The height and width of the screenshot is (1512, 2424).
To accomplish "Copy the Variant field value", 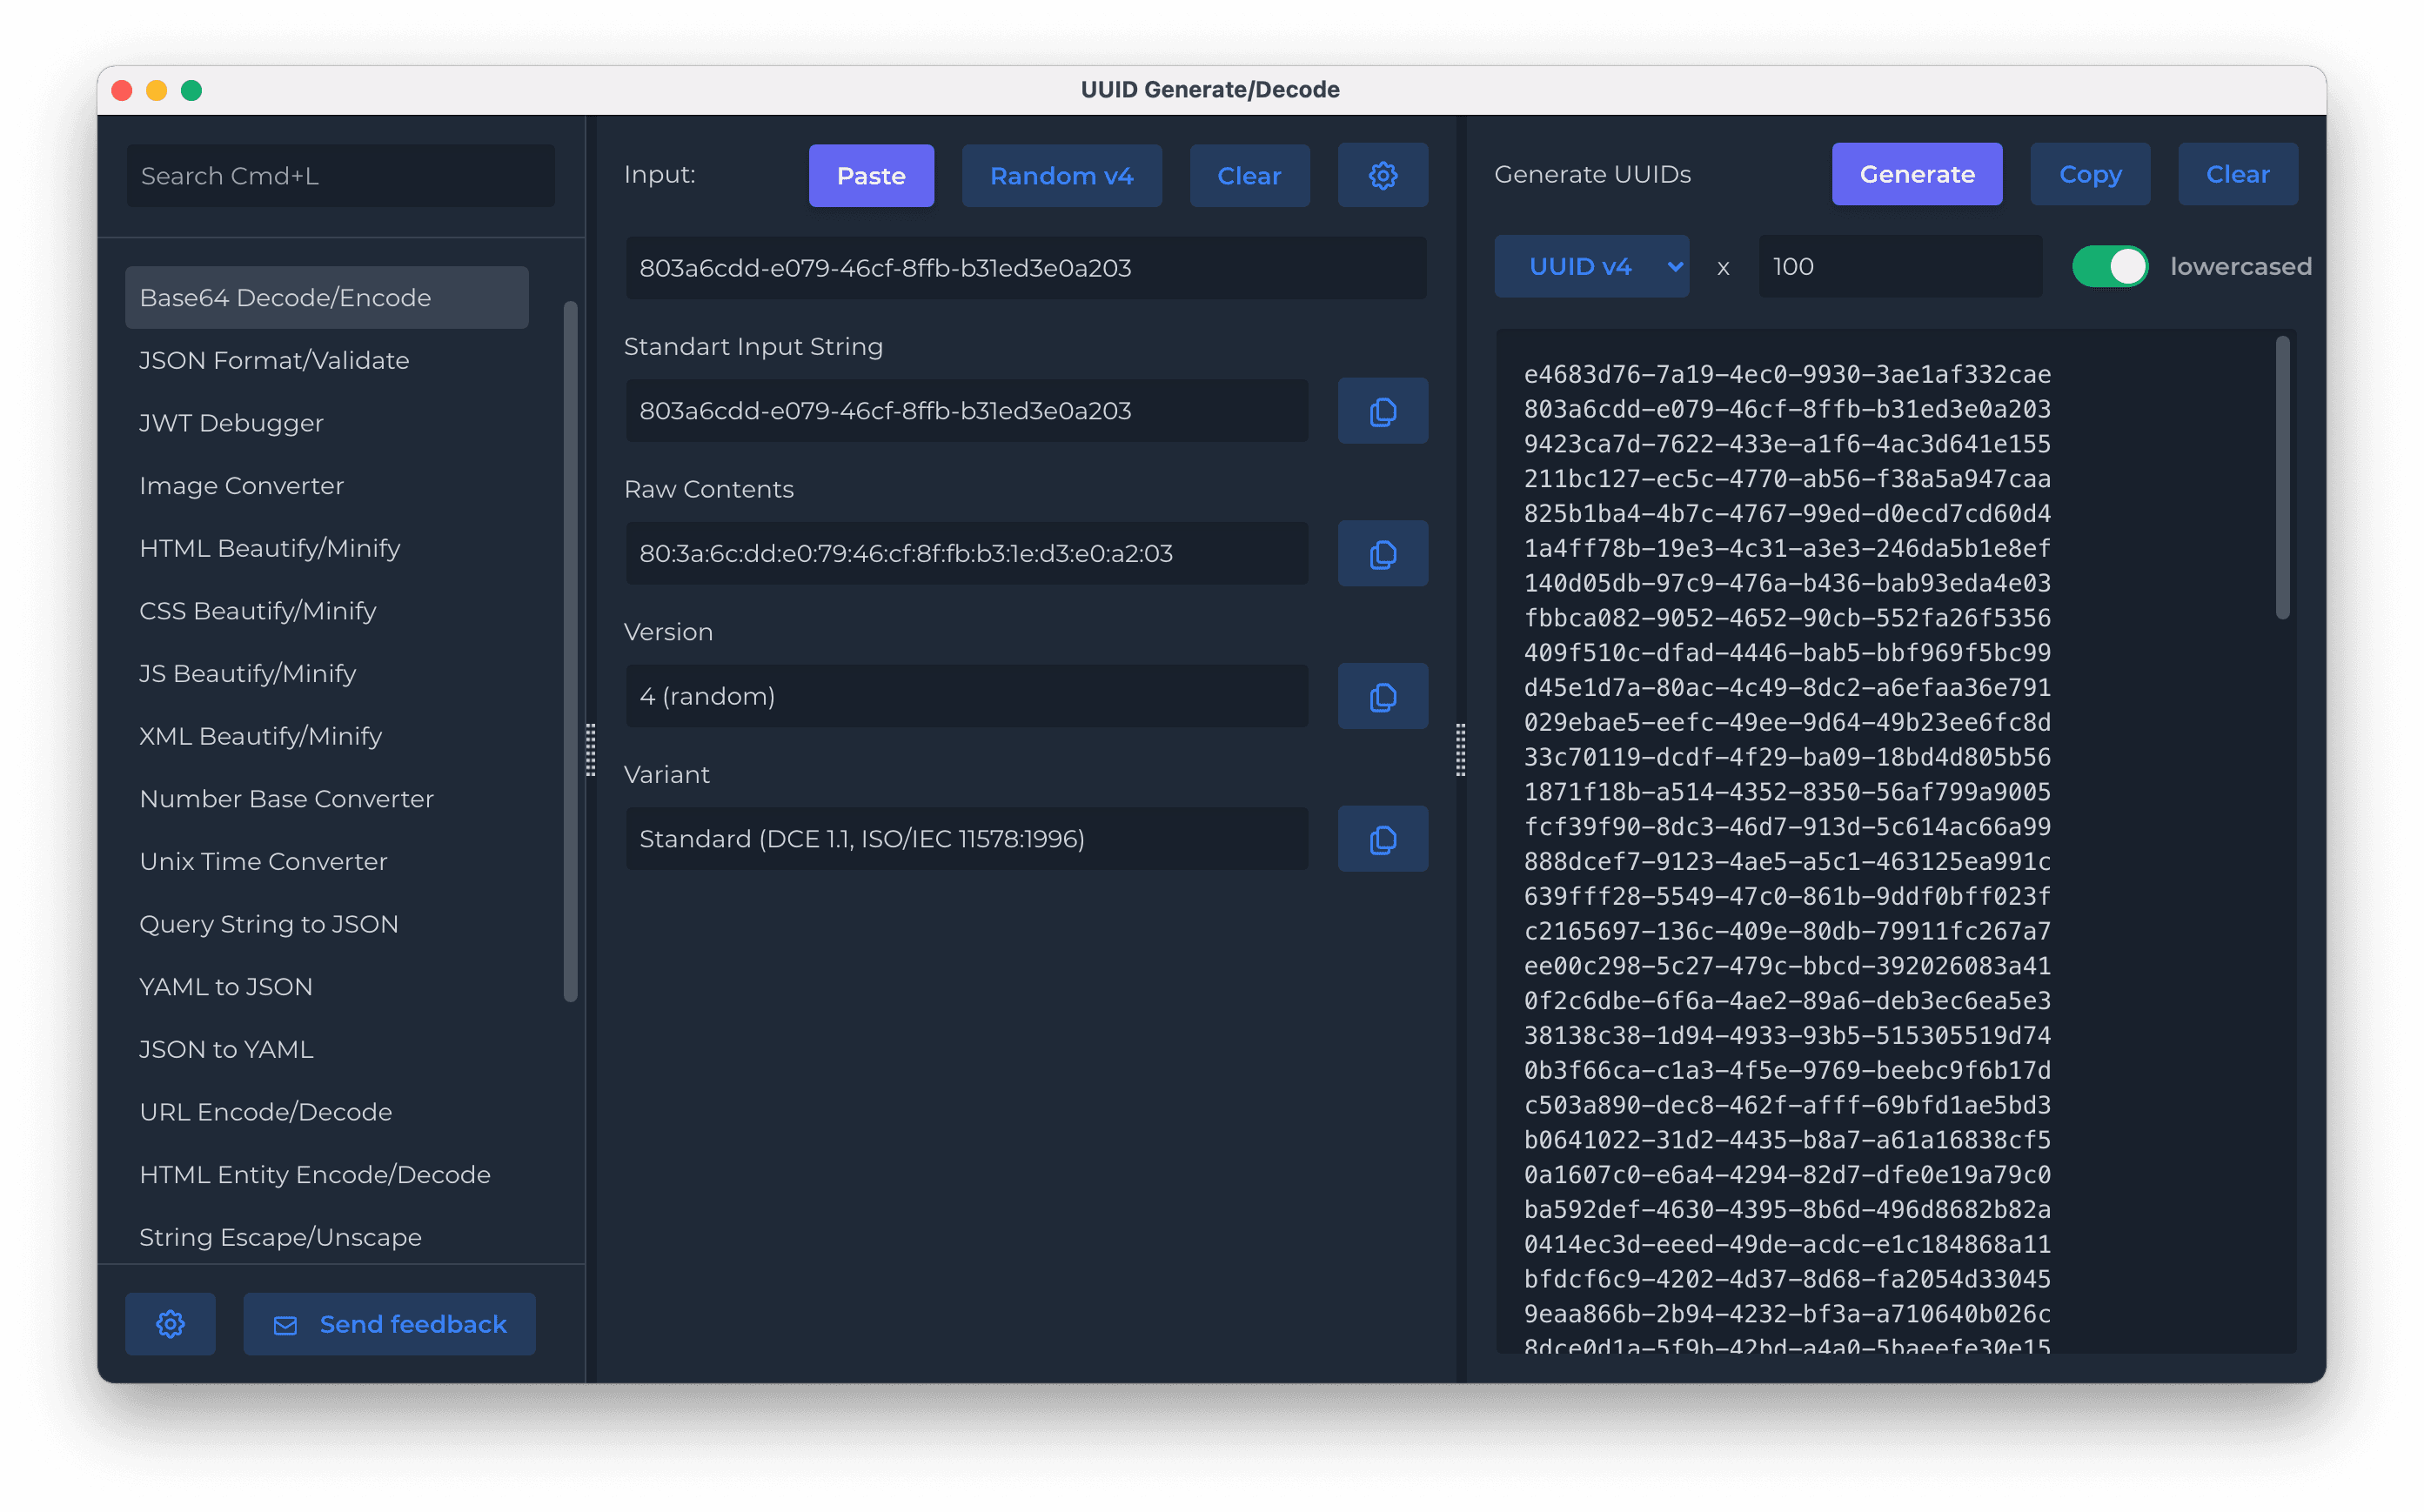I will (1382, 839).
